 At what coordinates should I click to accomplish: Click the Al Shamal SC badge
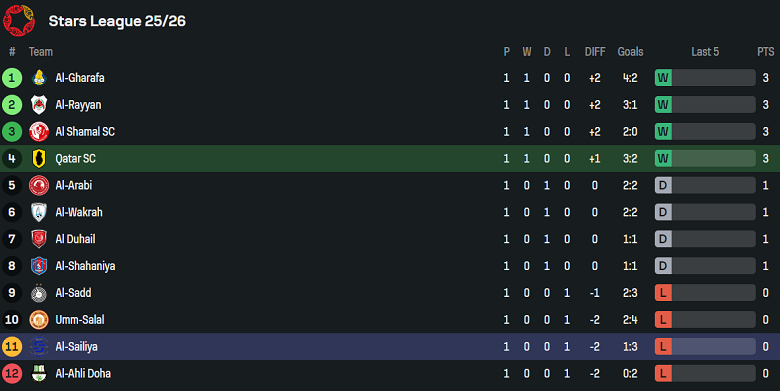tap(39, 131)
